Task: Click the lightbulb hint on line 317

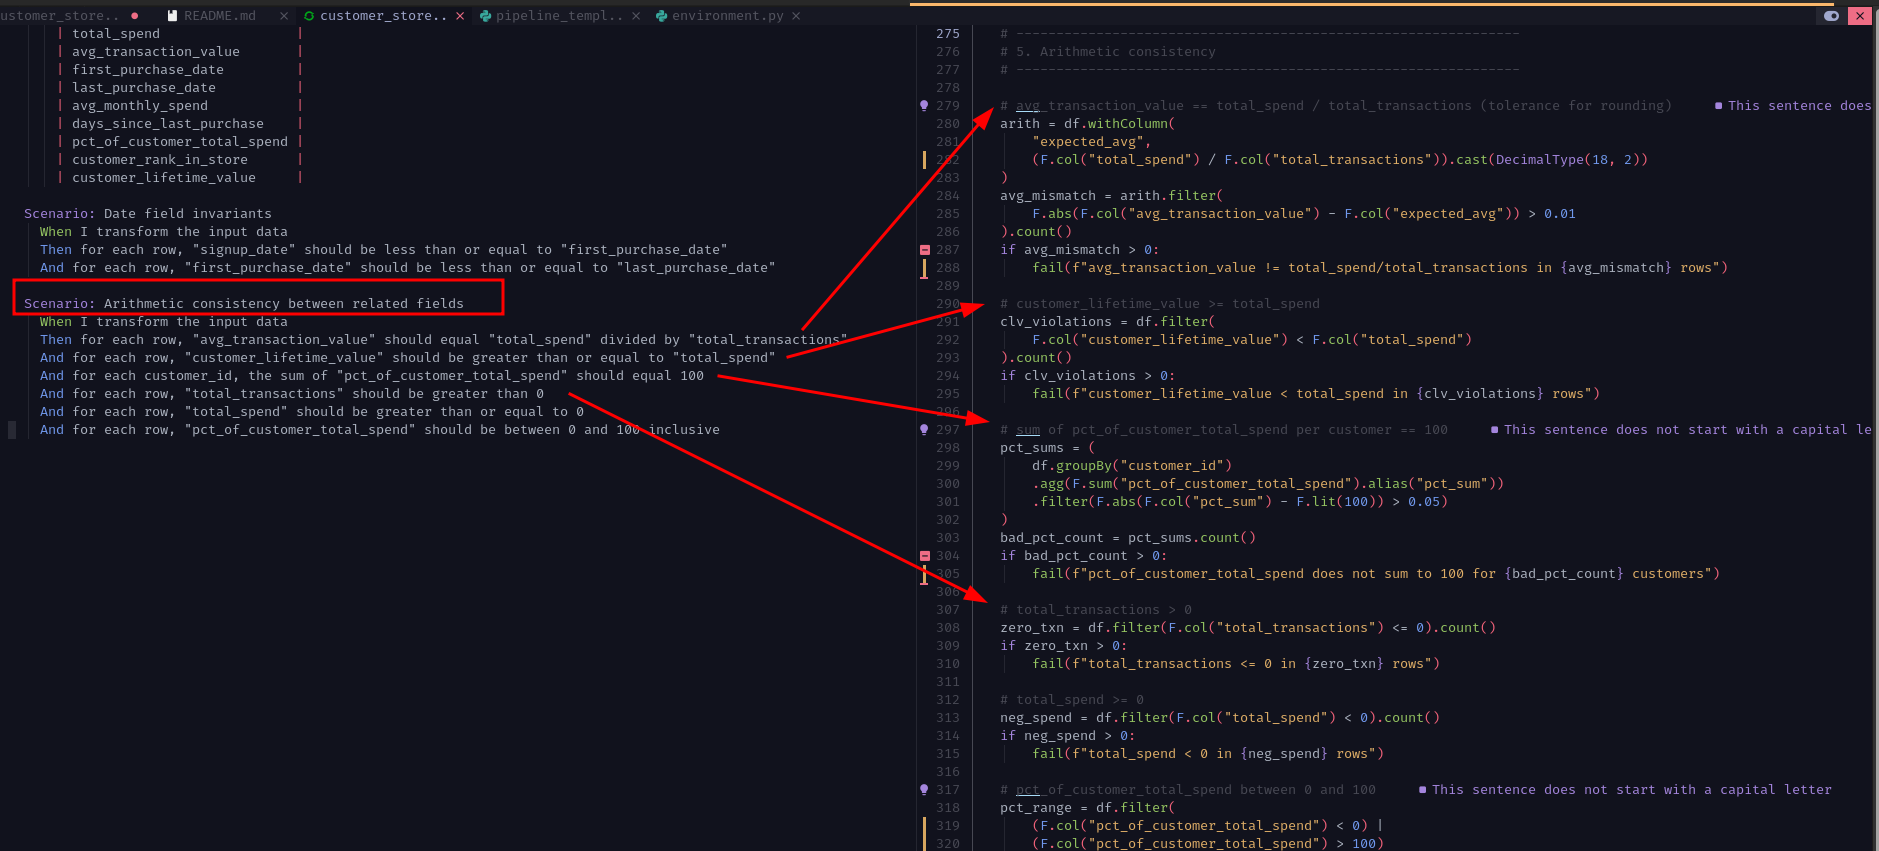Action: click(924, 789)
